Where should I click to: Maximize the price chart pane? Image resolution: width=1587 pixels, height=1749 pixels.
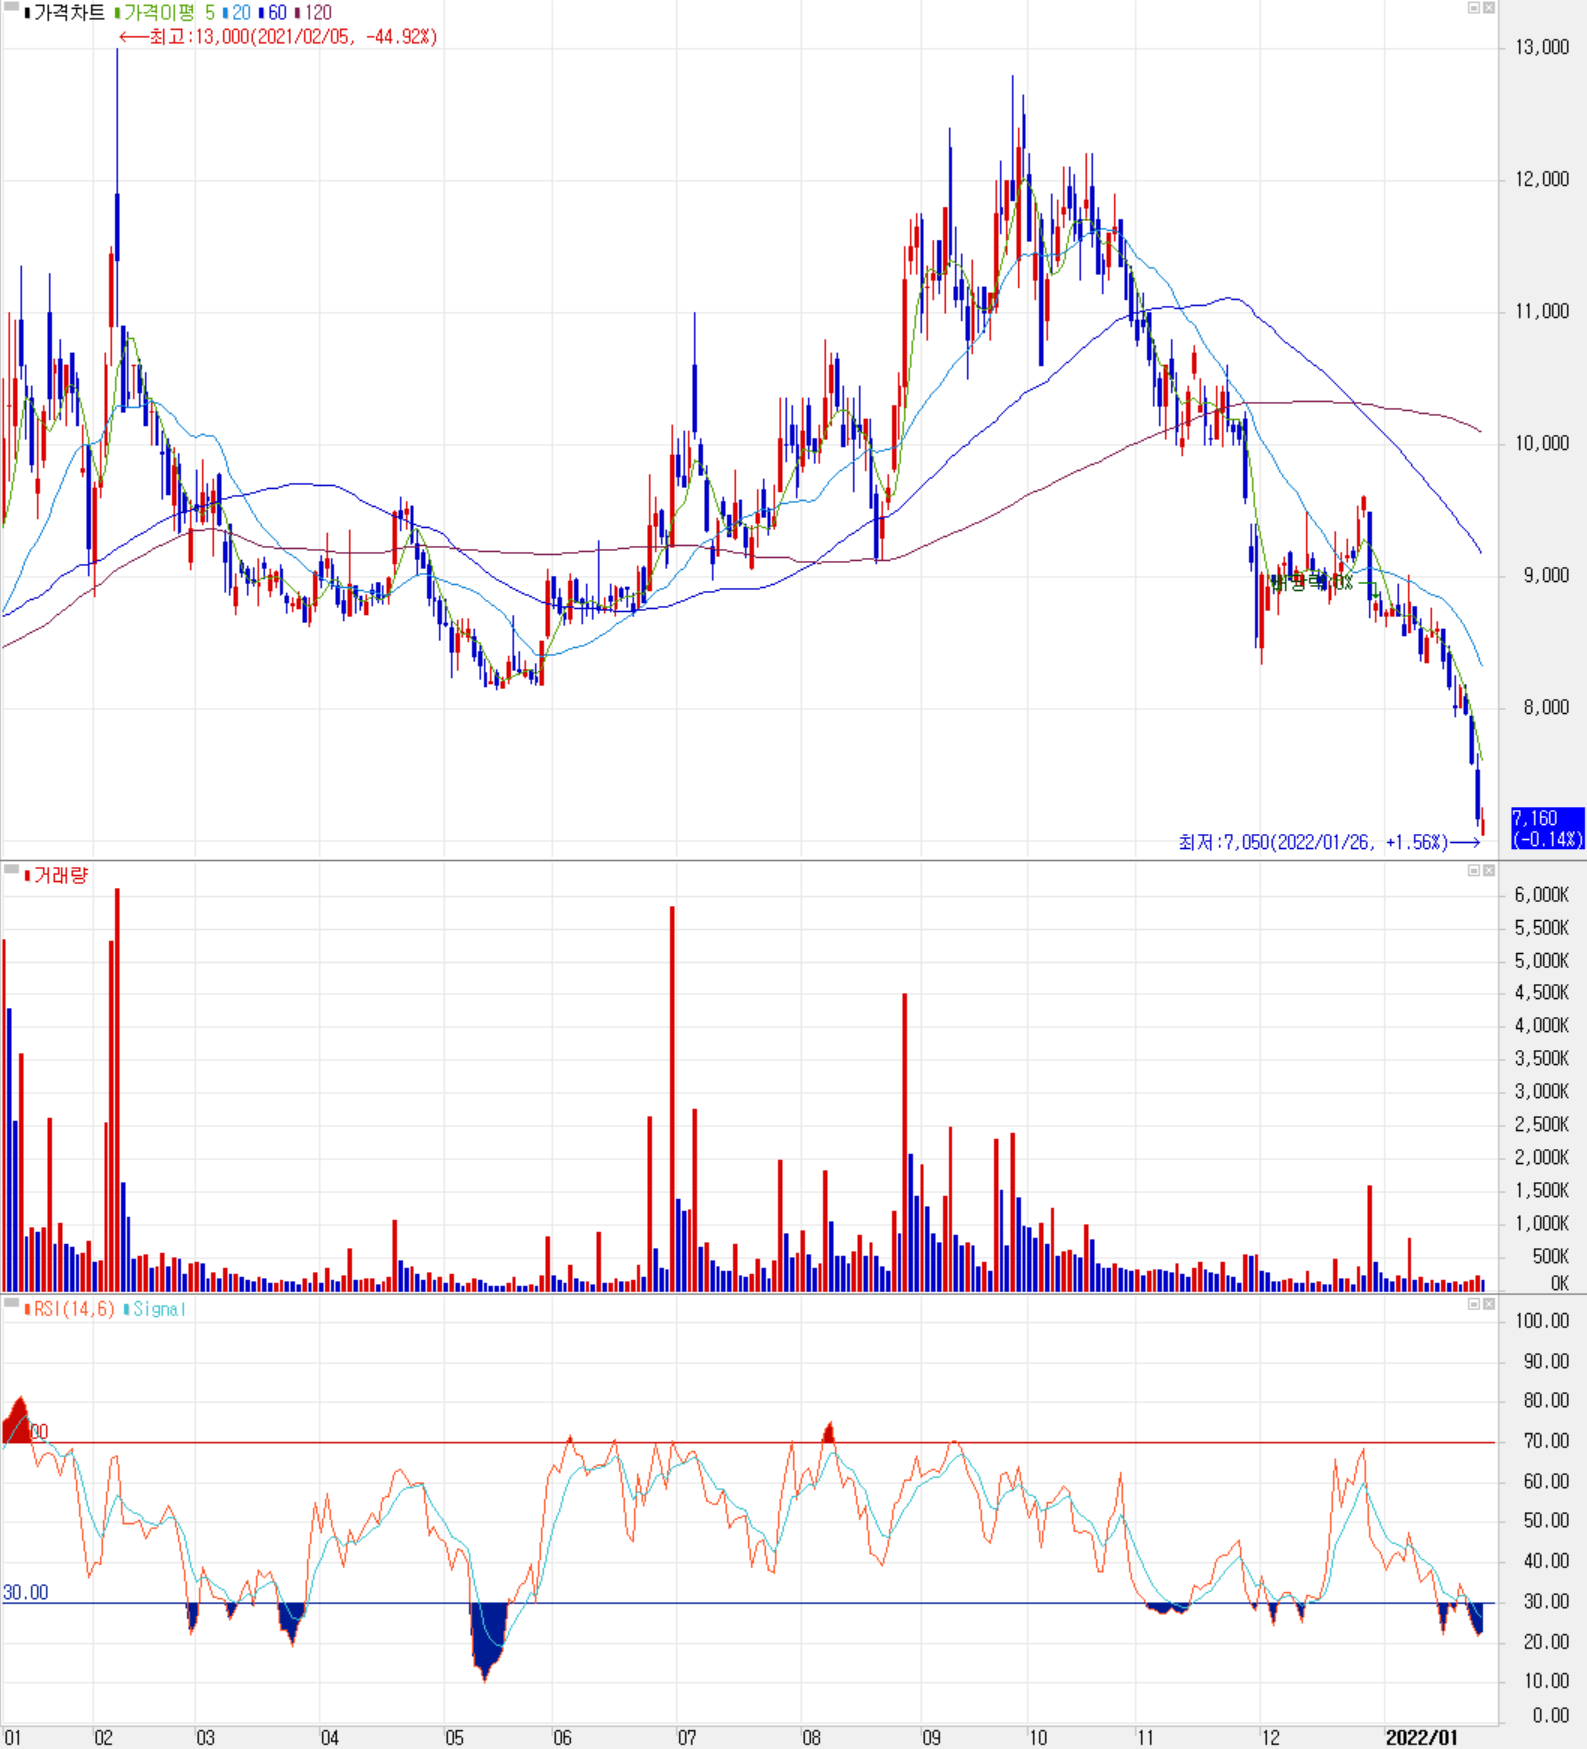pyautogui.click(x=1473, y=8)
